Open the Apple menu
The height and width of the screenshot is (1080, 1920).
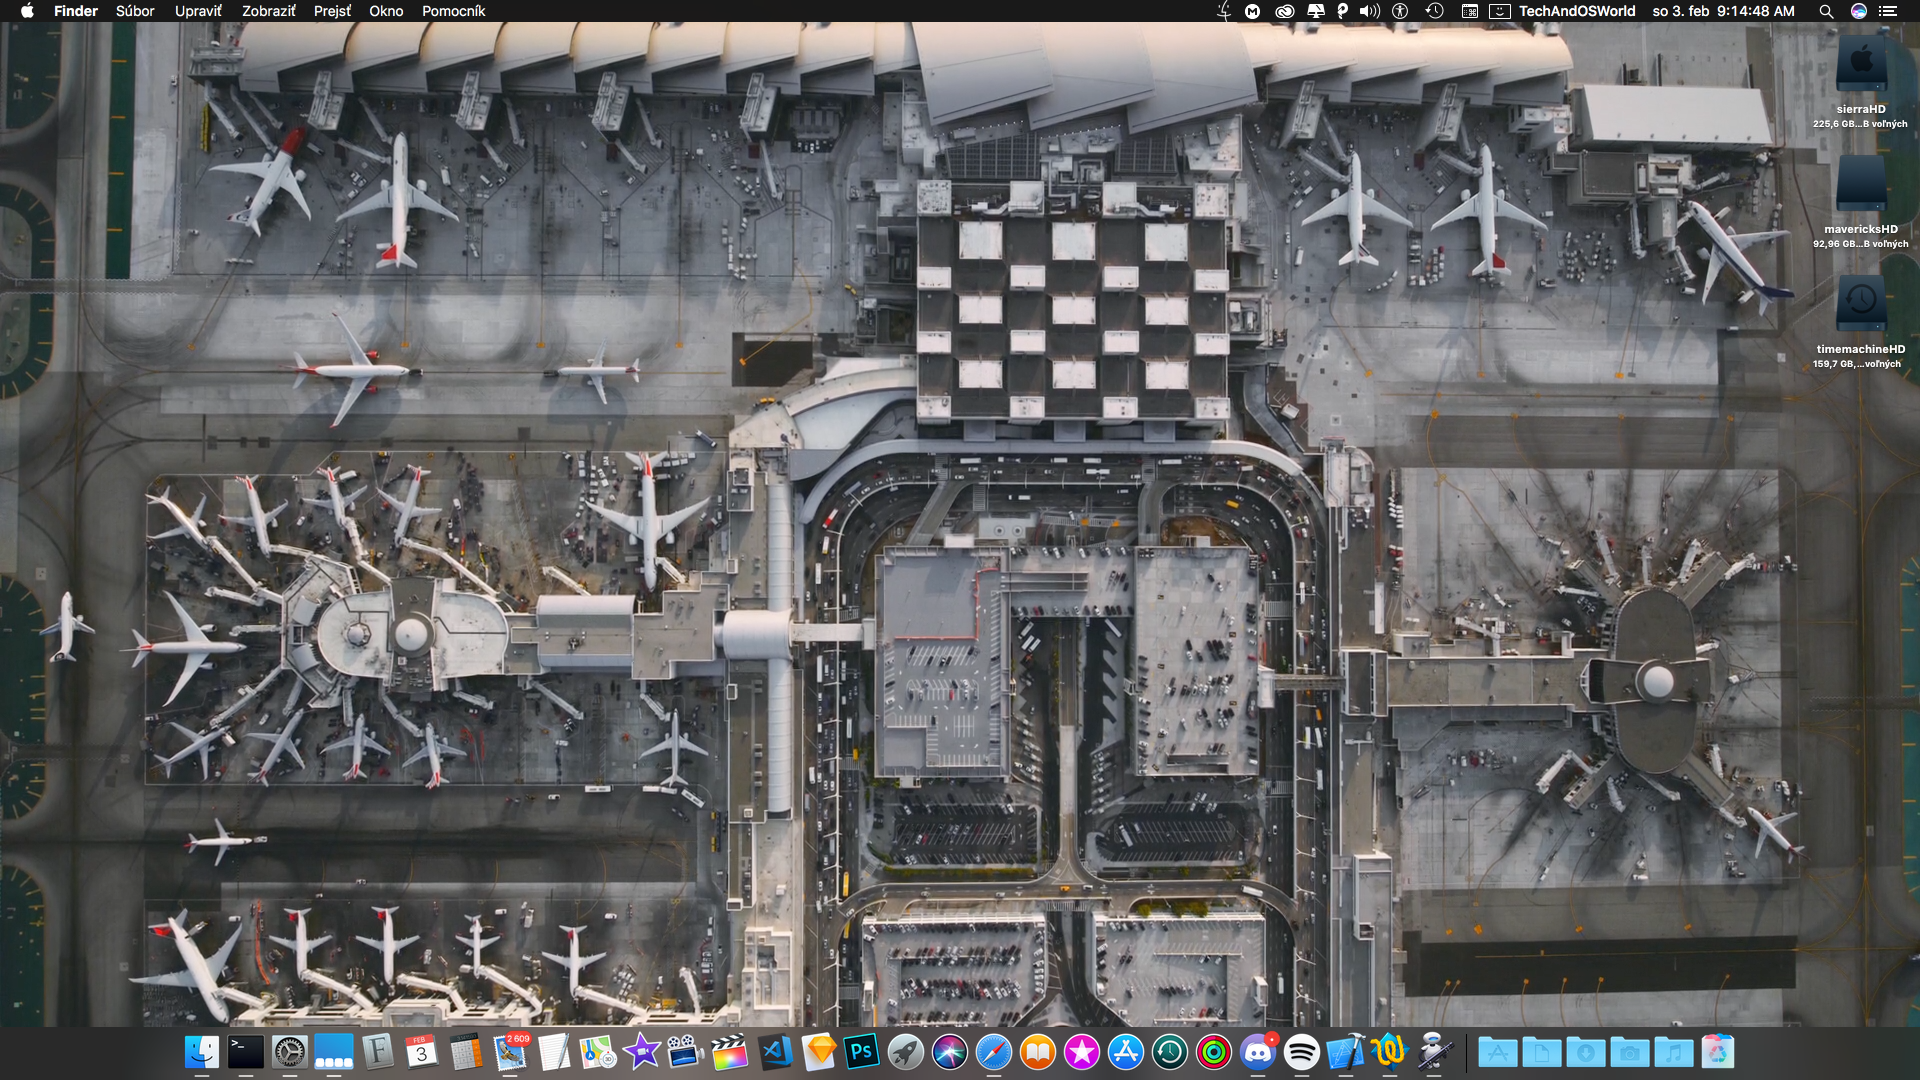click(27, 11)
